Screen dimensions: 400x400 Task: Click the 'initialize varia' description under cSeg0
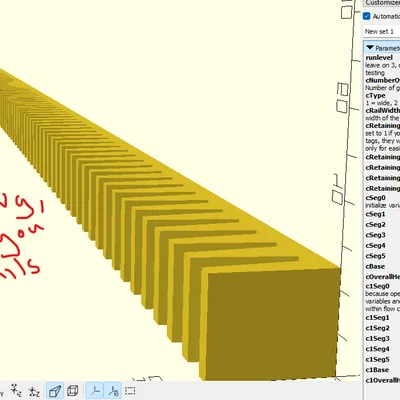(x=382, y=205)
